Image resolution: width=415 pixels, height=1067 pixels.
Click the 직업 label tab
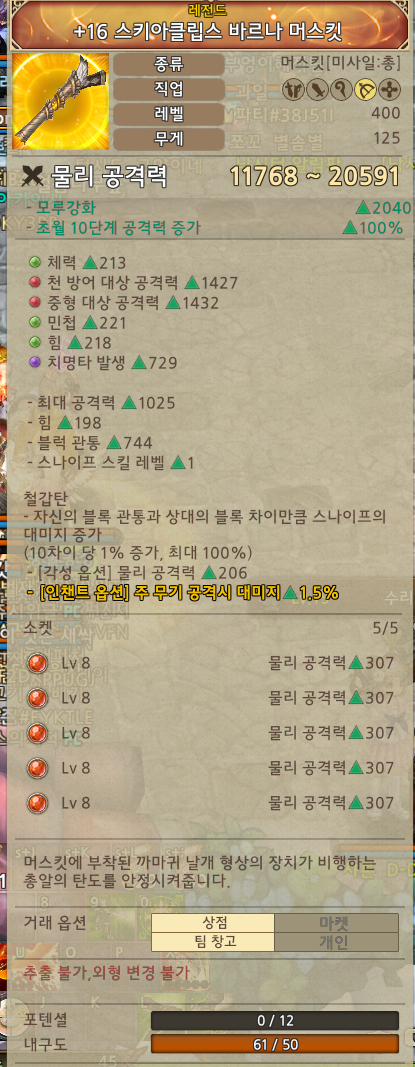(169, 89)
